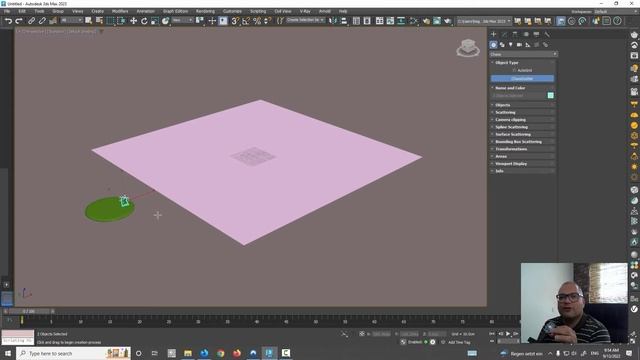Expand the Surface Scattering rollout
640x360 pixels.
[x=523, y=134]
